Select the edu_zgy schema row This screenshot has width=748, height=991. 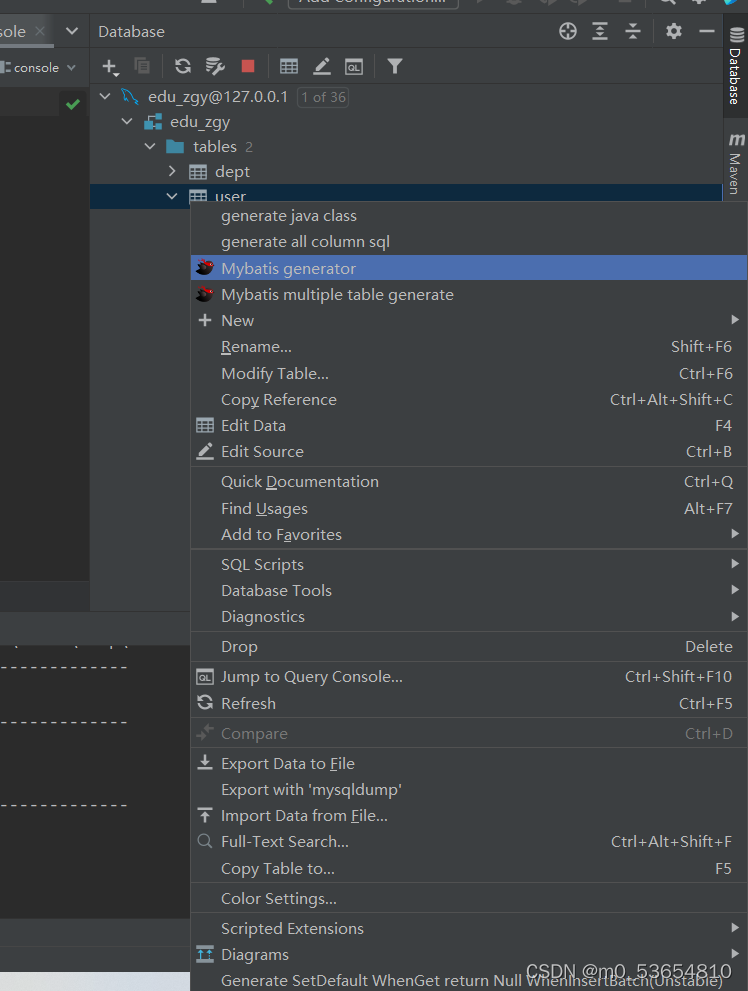(x=406, y=121)
